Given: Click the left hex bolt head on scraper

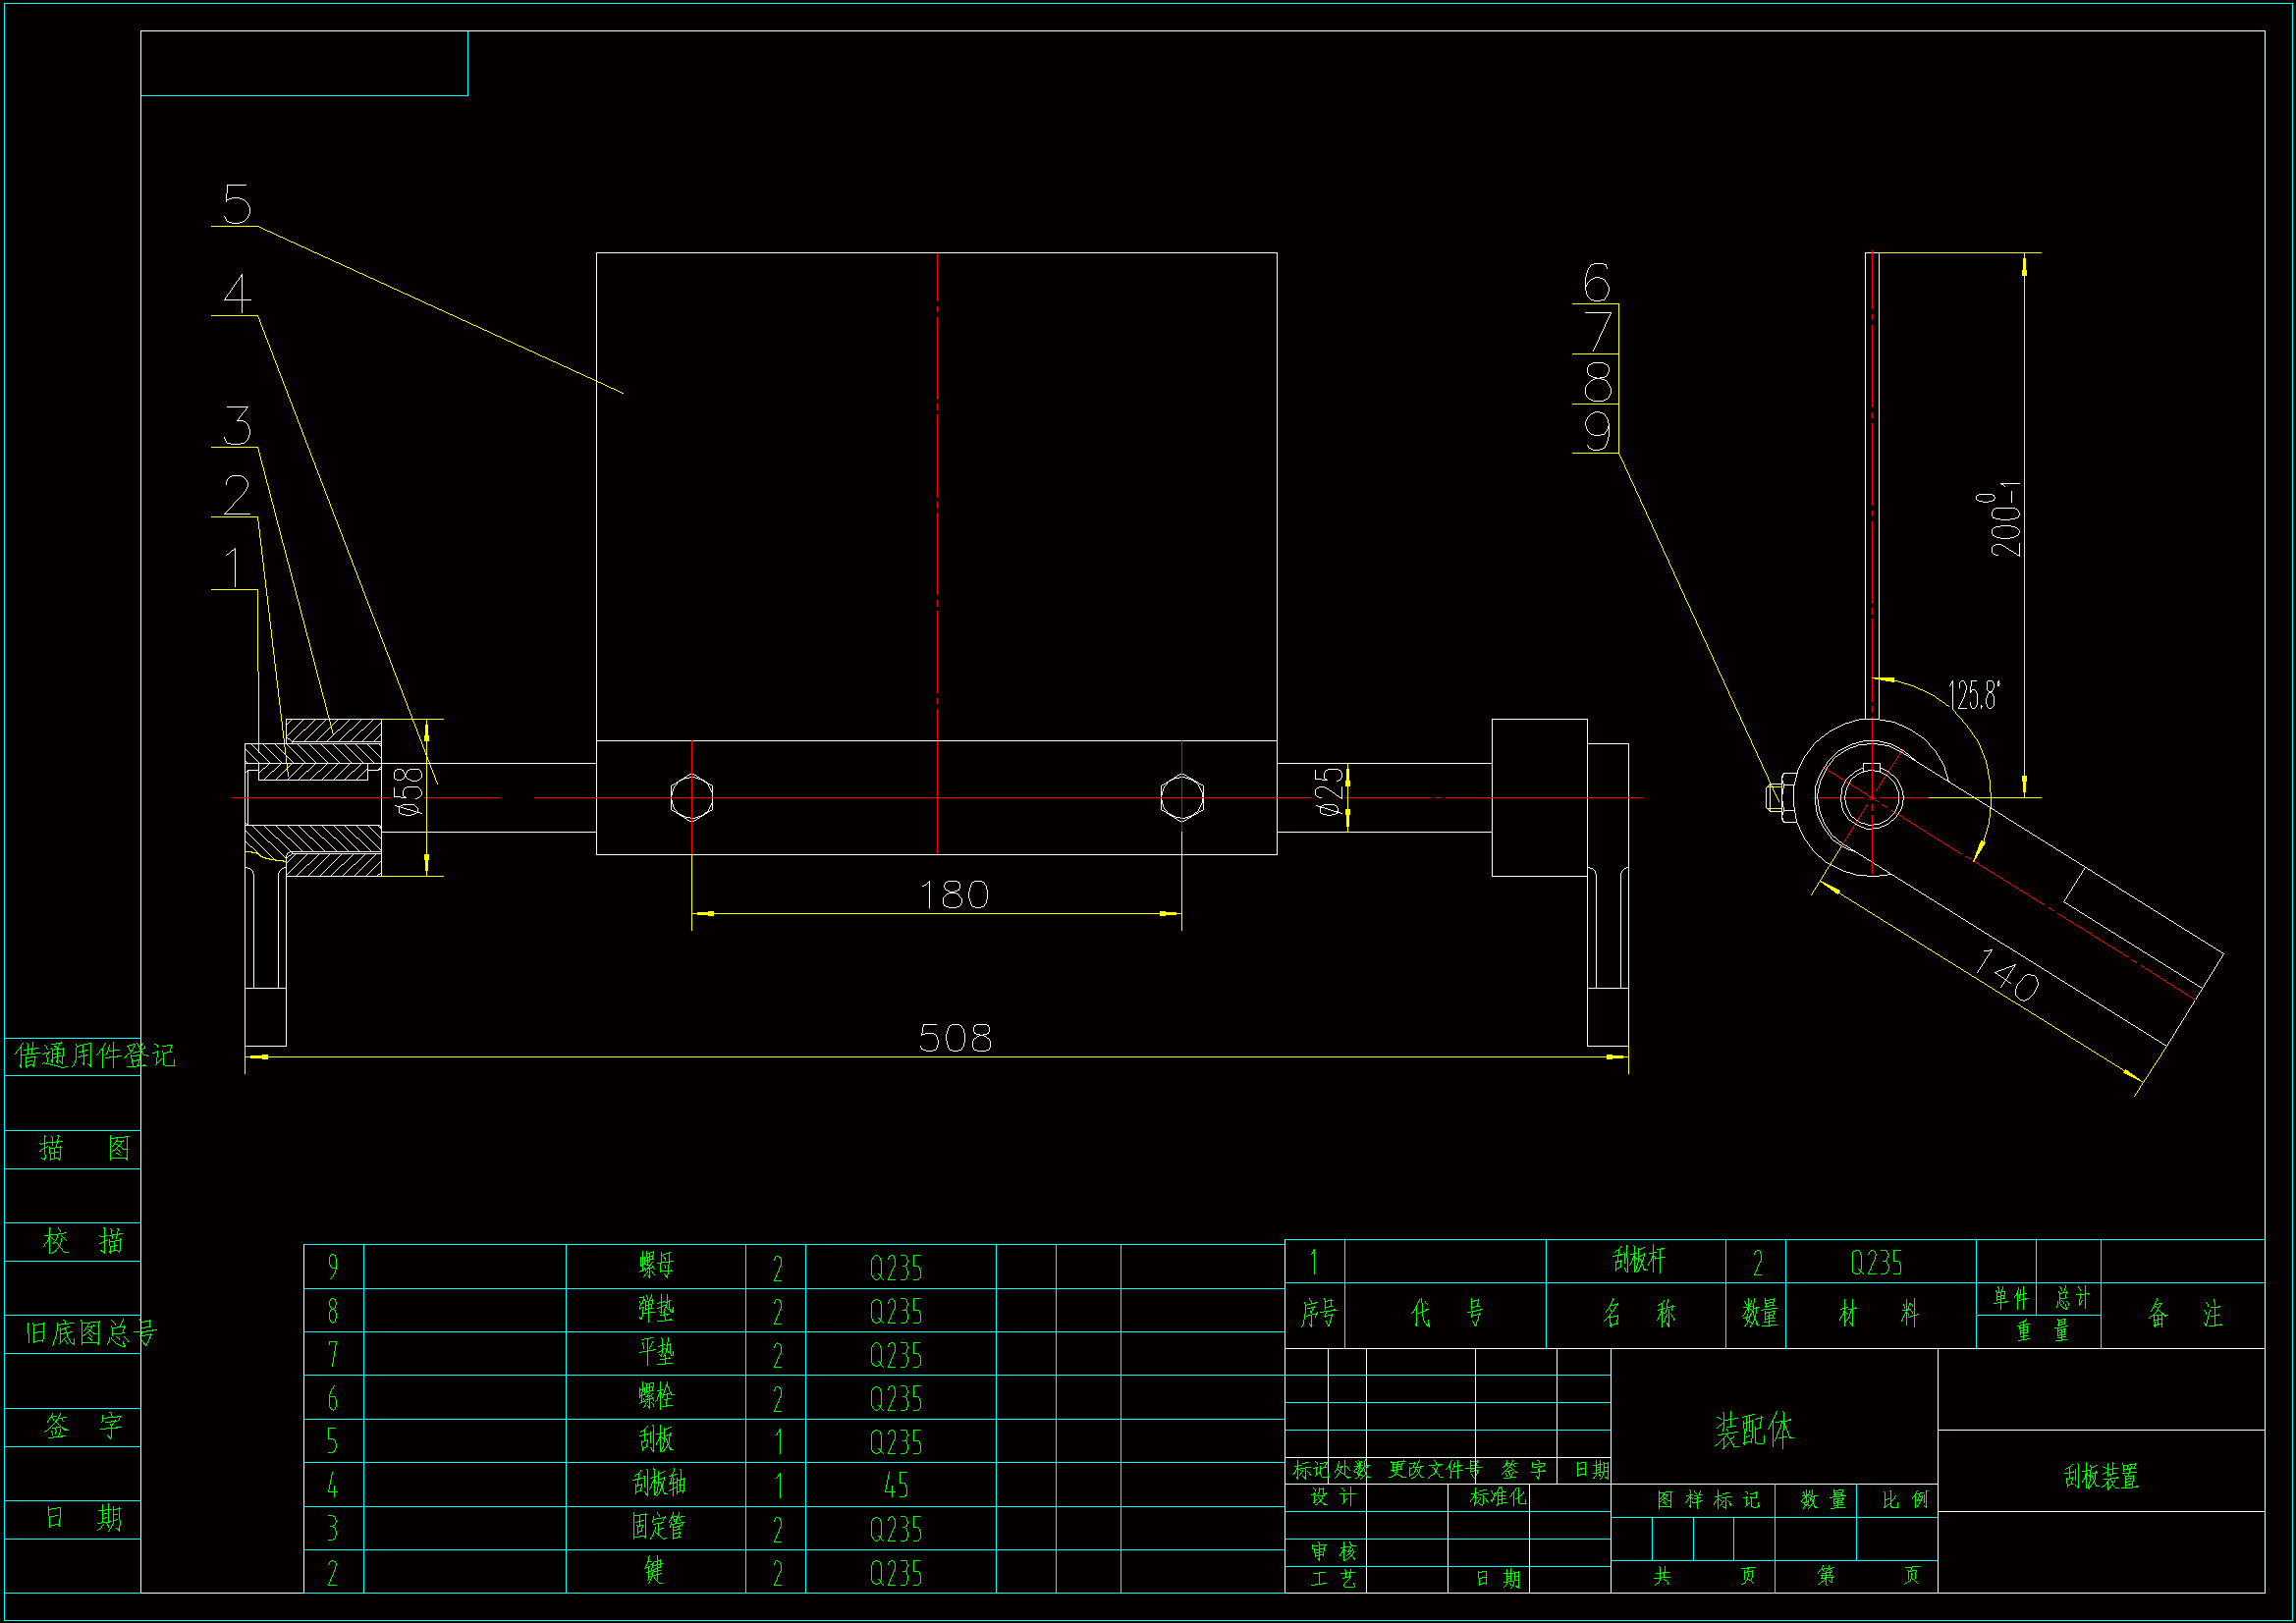Looking at the screenshot, I should point(691,798).
